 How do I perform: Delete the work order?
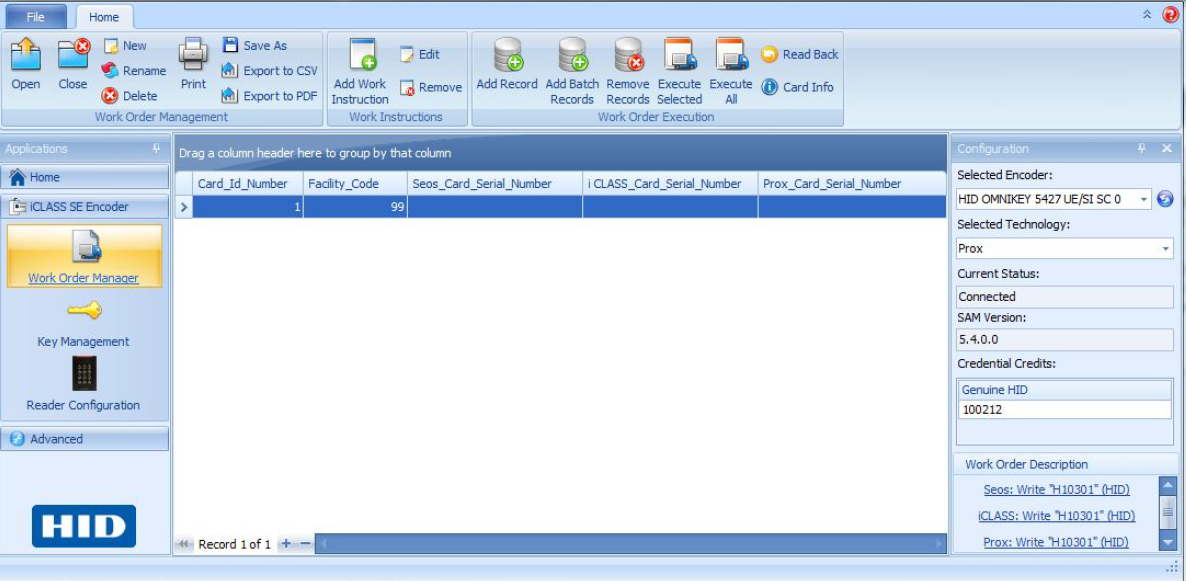pyautogui.click(x=130, y=96)
